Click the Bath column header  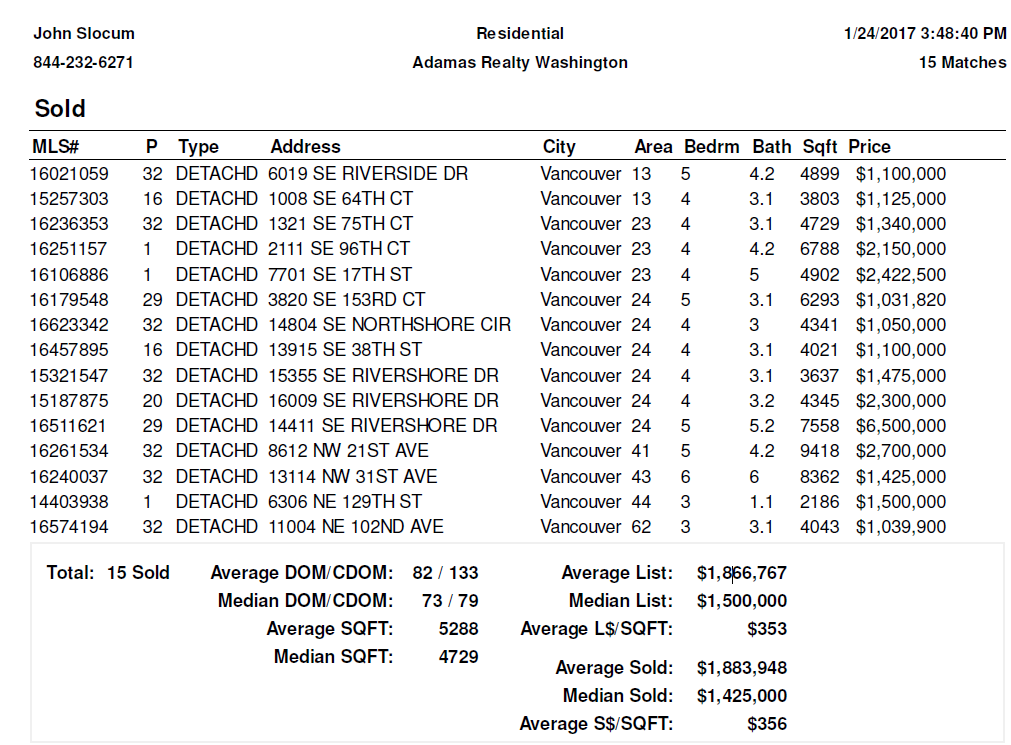click(x=771, y=147)
